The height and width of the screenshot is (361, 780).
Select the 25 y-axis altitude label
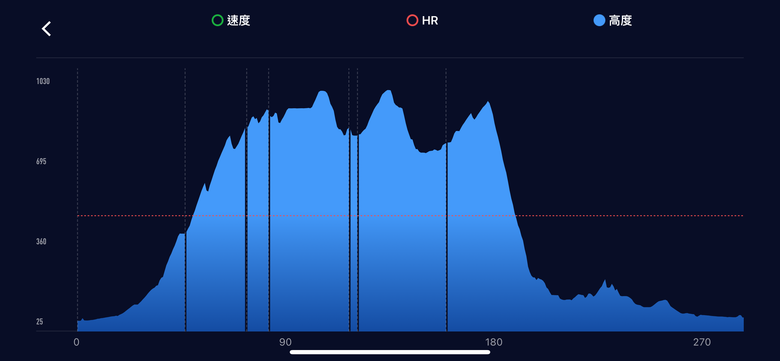point(40,322)
